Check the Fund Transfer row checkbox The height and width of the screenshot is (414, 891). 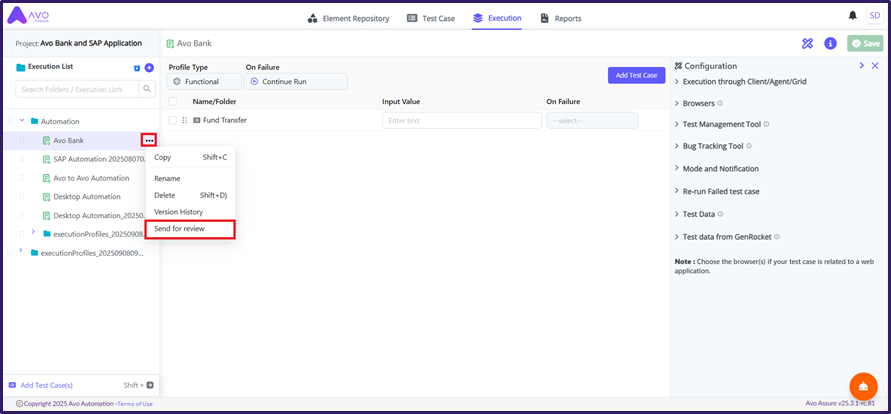[x=173, y=120]
